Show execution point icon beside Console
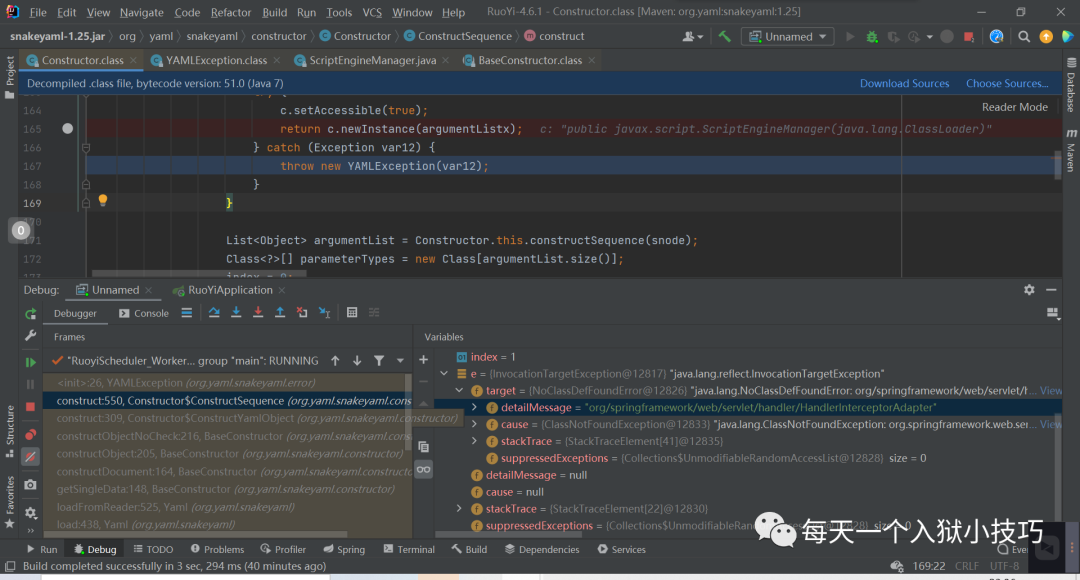Viewport: 1080px width, 580px height. click(x=187, y=313)
